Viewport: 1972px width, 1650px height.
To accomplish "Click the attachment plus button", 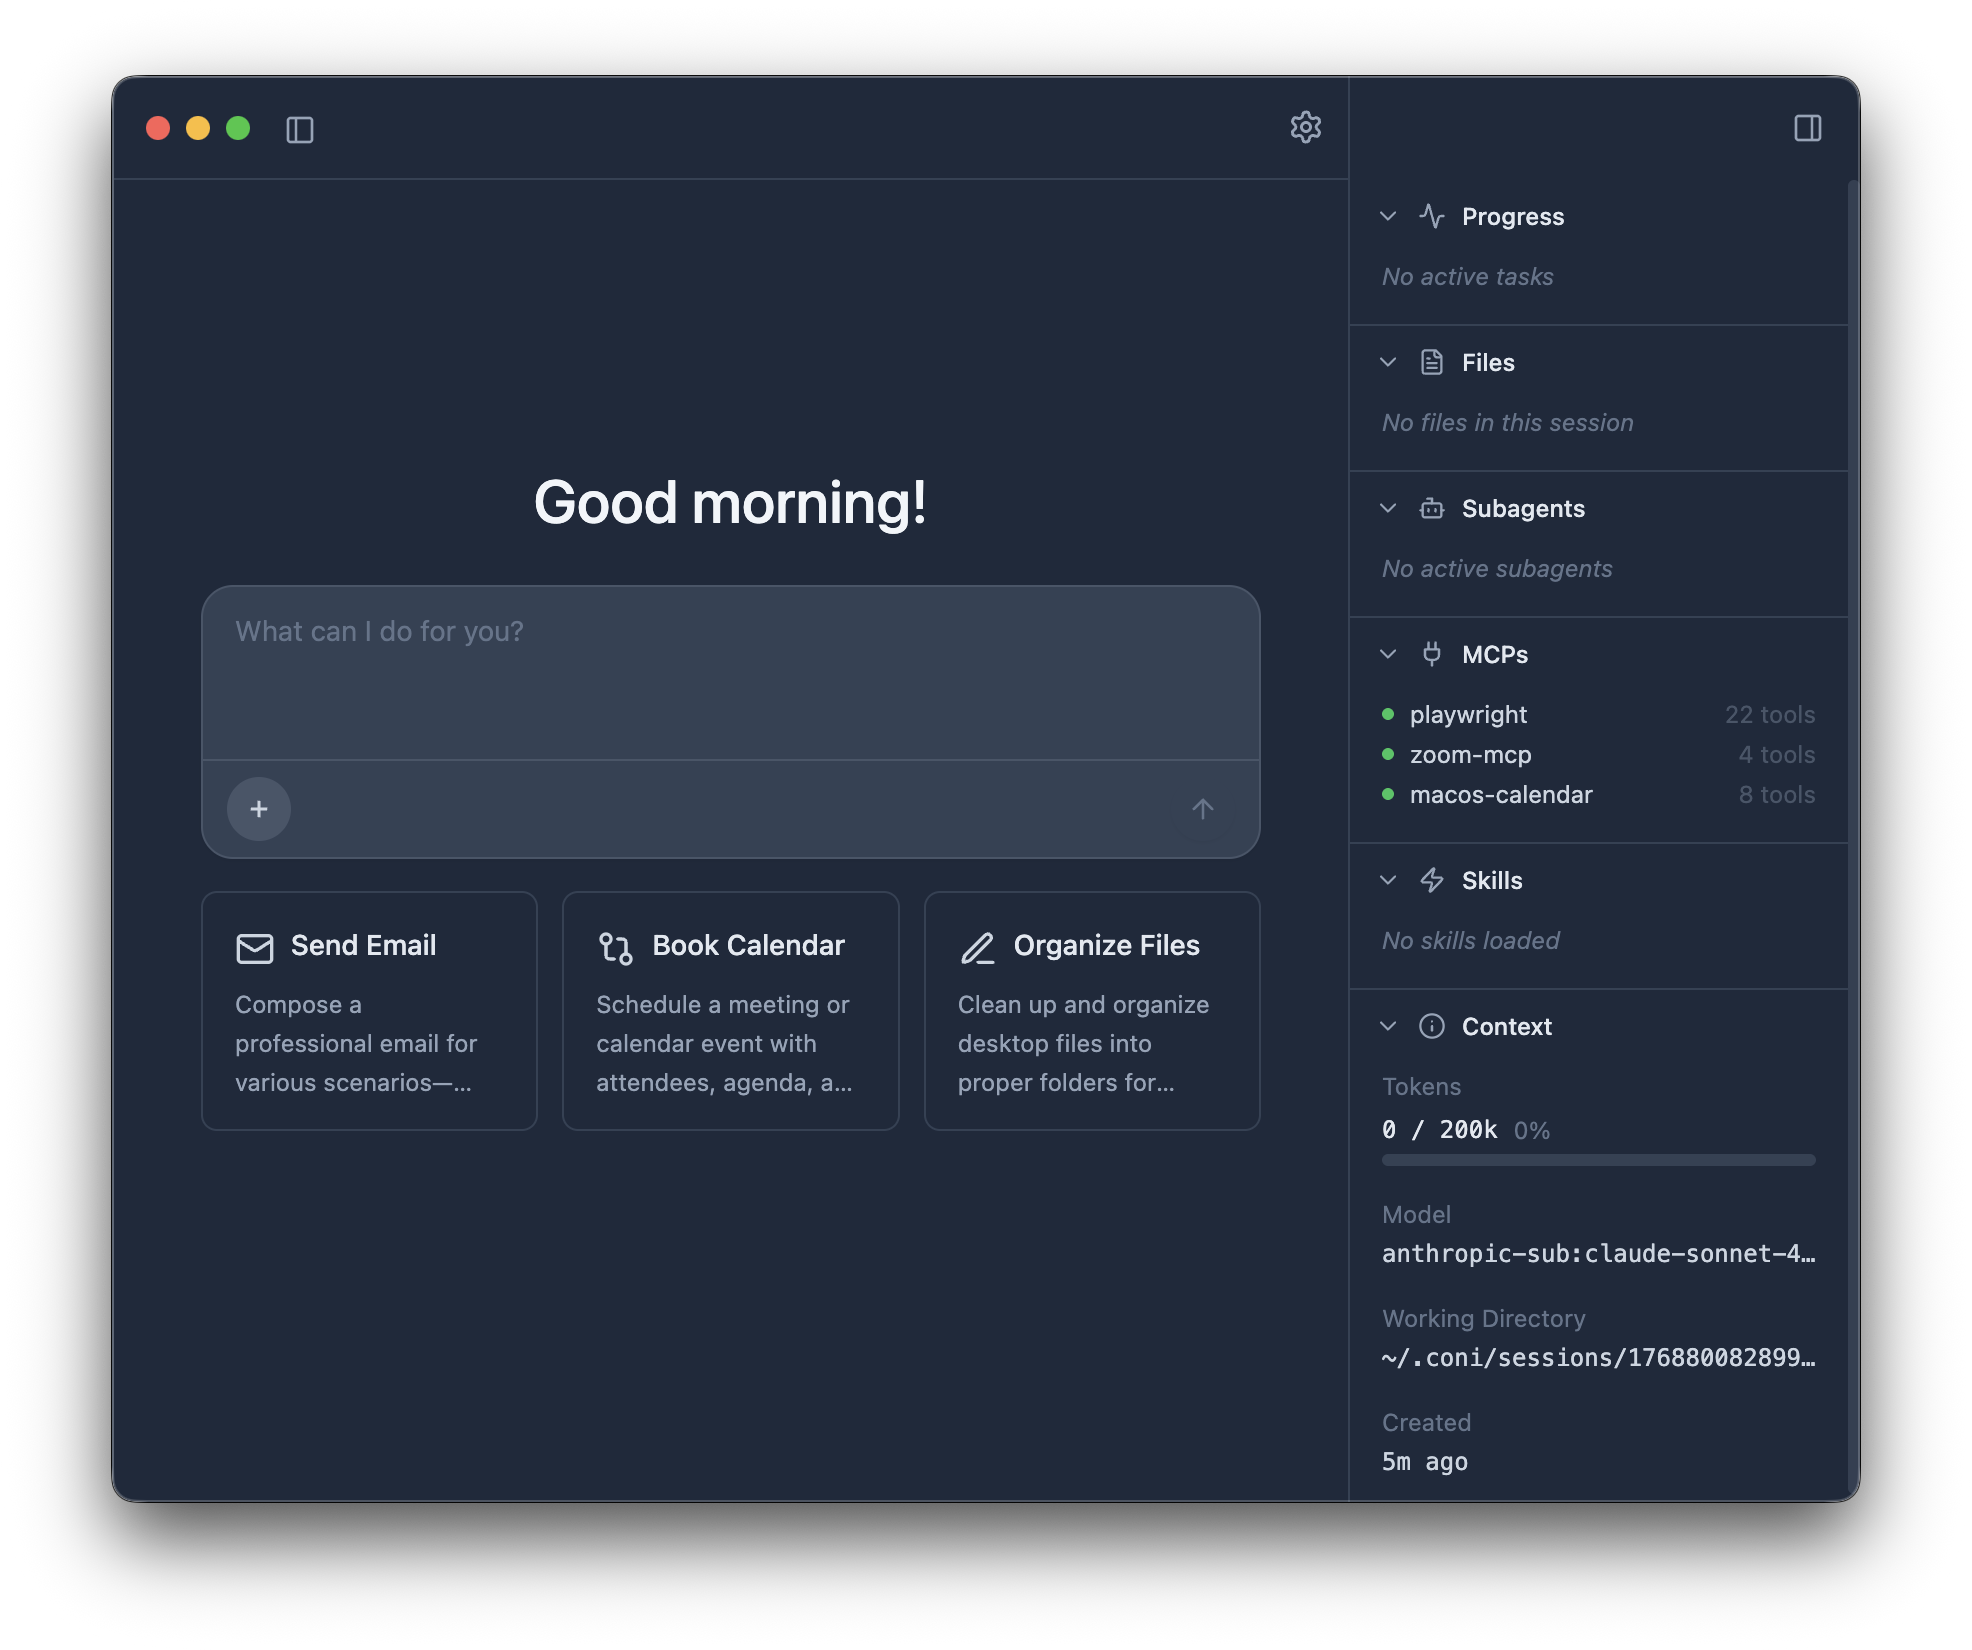I will [x=259, y=809].
